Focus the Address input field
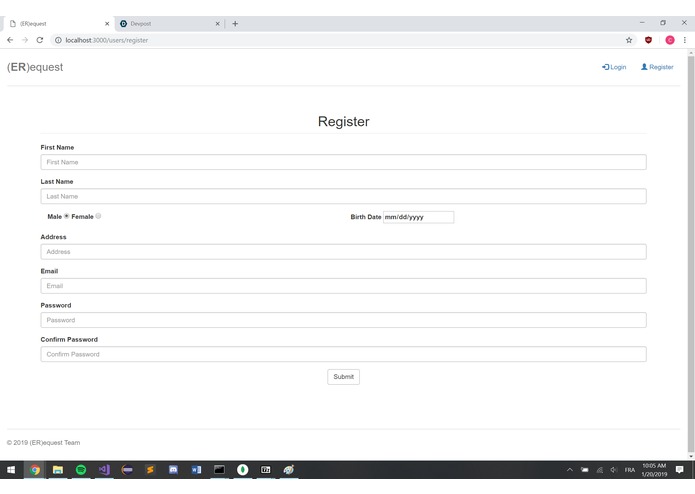Screen dimensions: 695x494 pos(344,252)
